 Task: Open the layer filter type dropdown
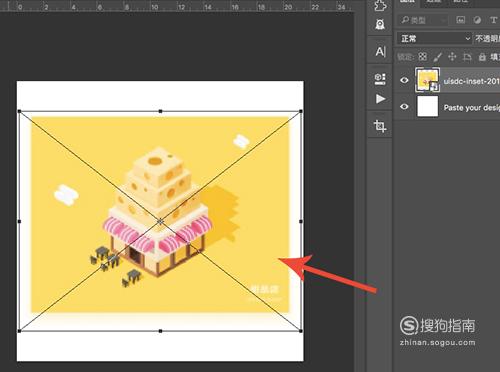point(423,20)
